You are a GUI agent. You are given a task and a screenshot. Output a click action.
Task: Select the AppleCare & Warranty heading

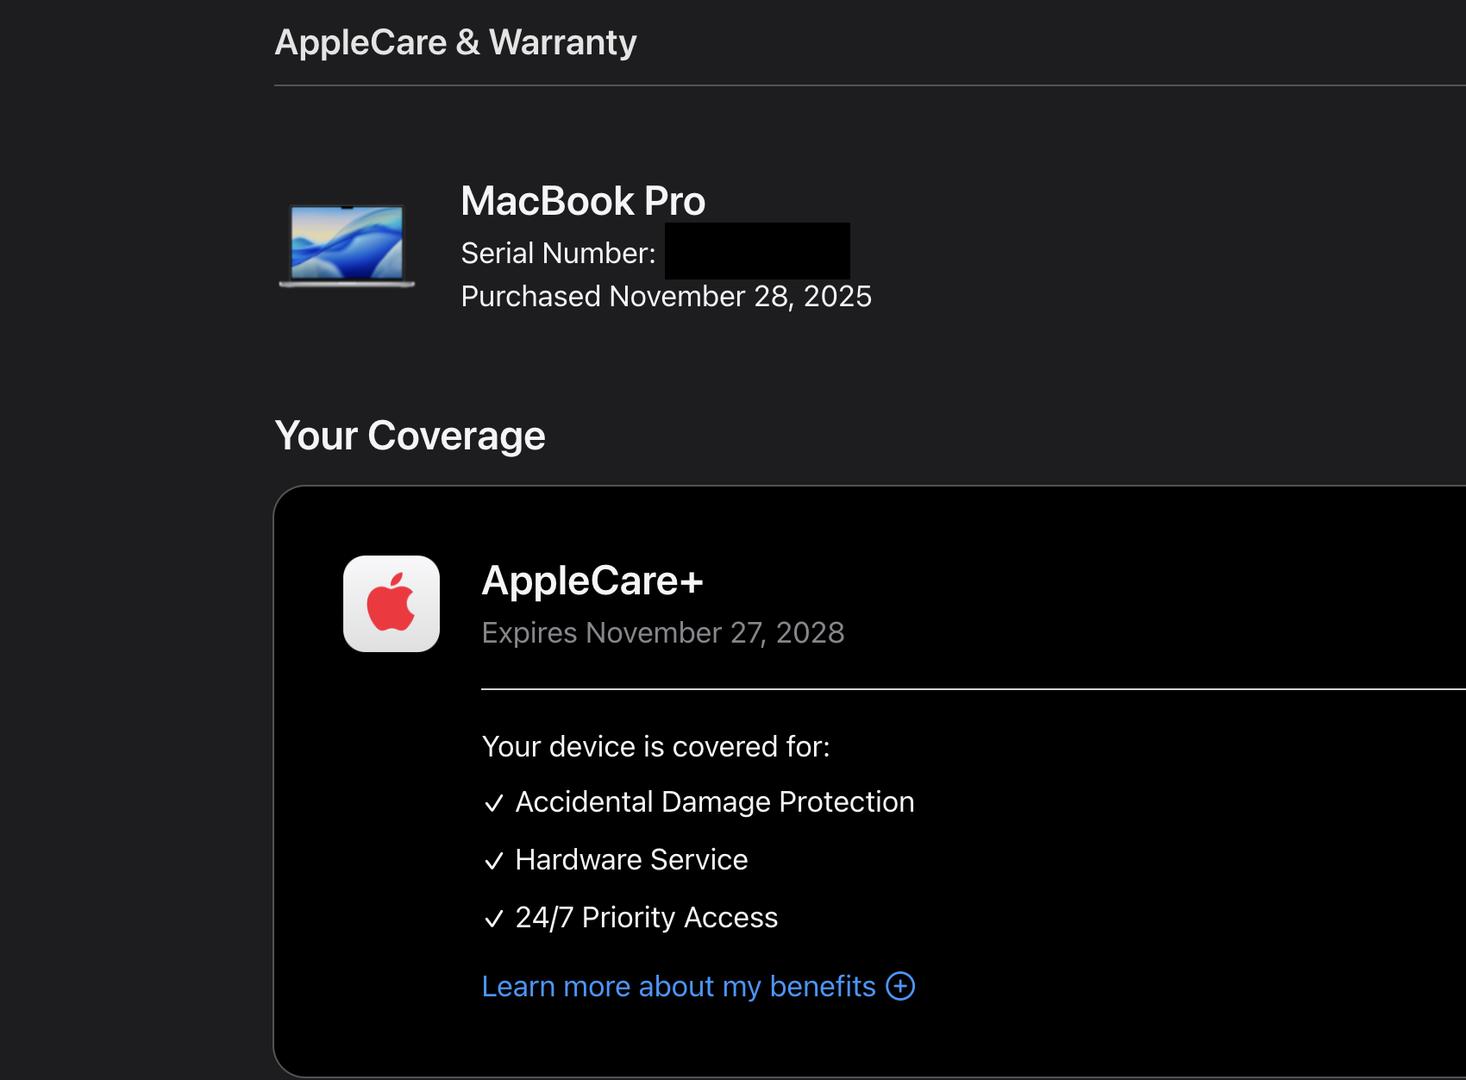(455, 42)
